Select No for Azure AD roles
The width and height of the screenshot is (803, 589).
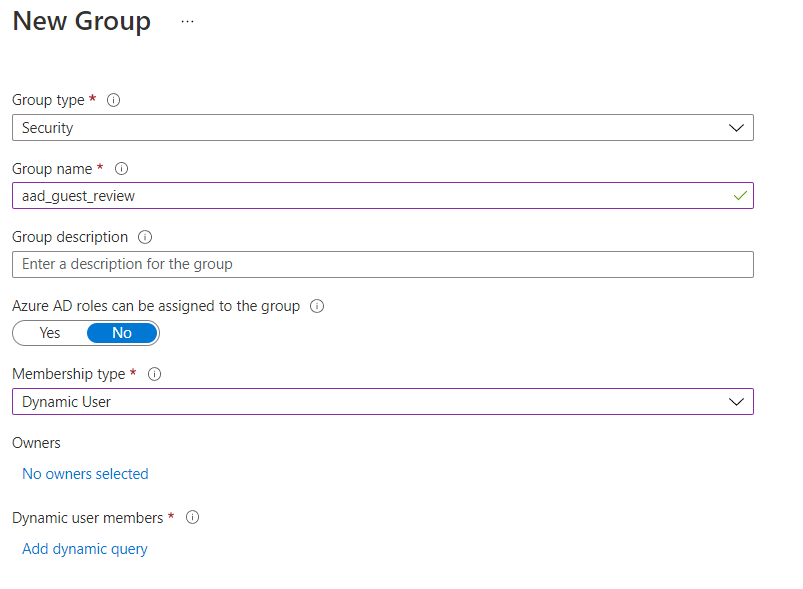tap(122, 333)
